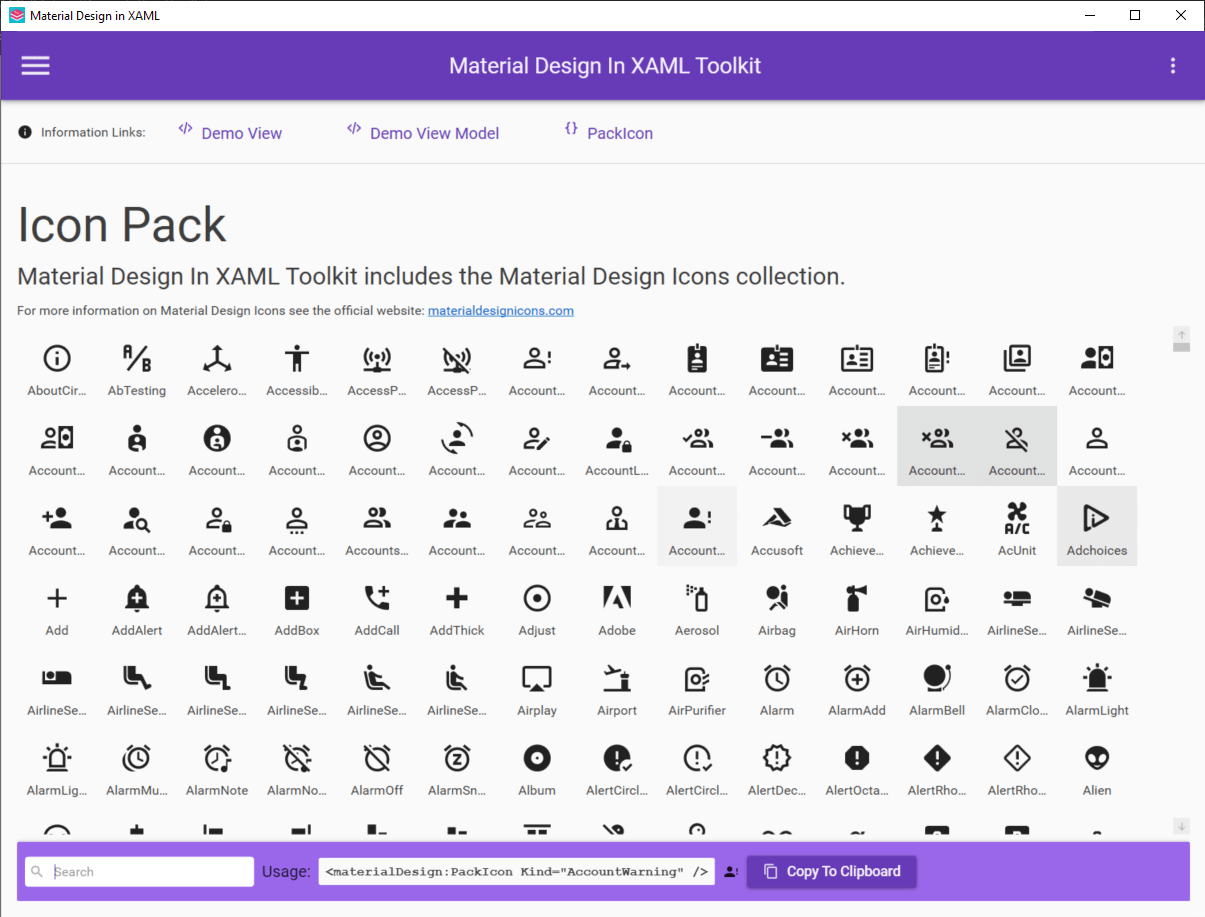The width and height of the screenshot is (1205, 917).
Task: Click the Usage XAML snippet text box
Action: 517,872
